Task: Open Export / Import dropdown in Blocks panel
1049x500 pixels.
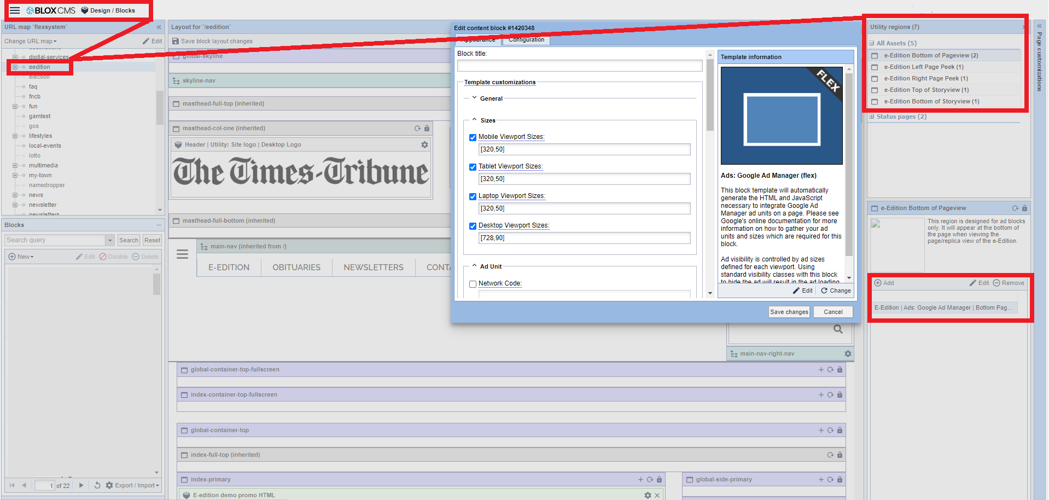Action: [132, 485]
